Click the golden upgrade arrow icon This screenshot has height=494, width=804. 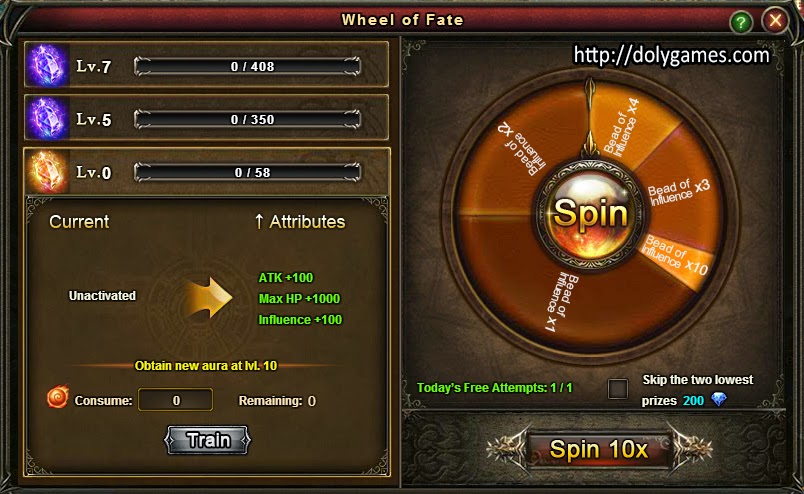[x=209, y=298]
